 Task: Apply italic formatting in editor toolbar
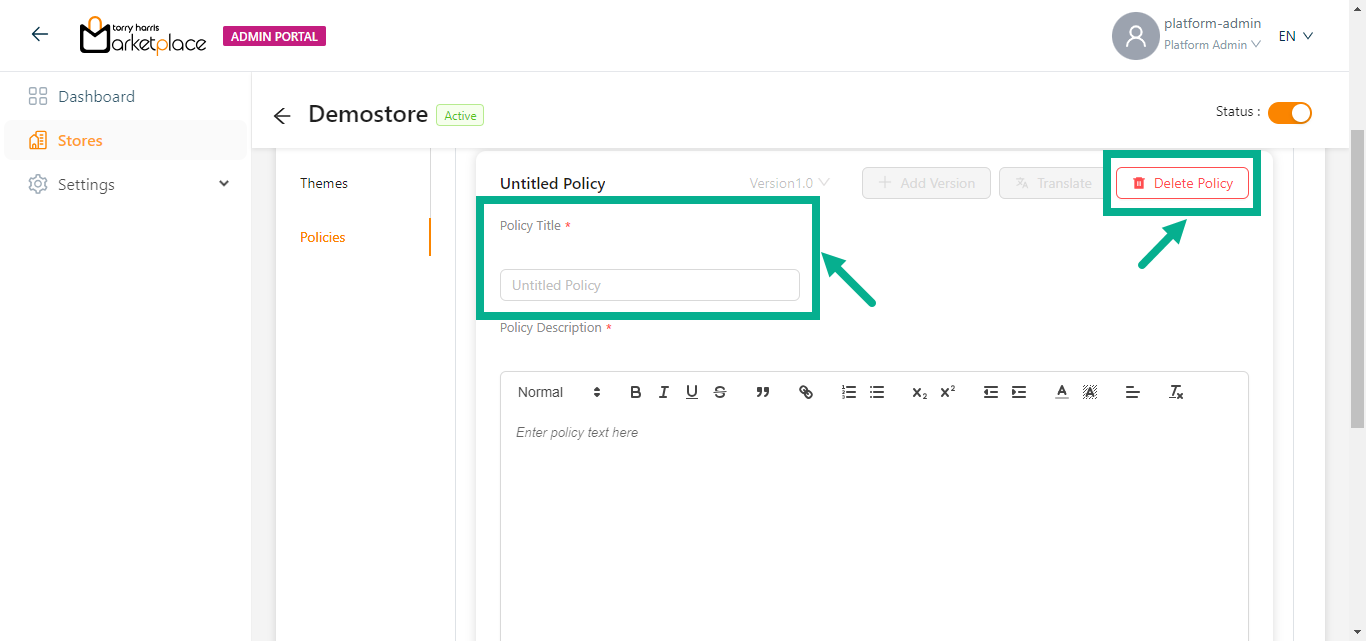coord(663,392)
